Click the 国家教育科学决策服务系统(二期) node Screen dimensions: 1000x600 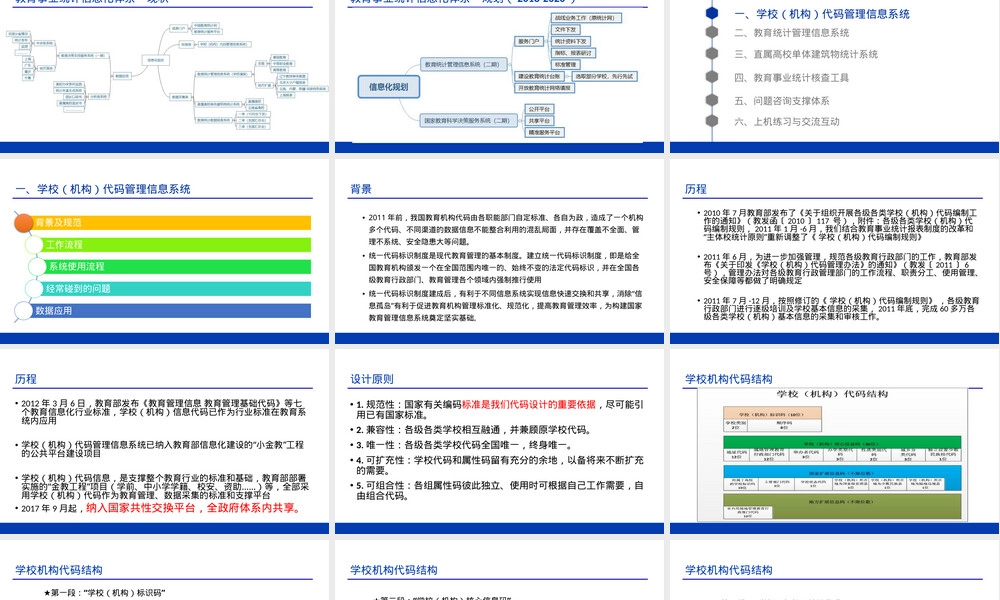(x=467, y=121)
